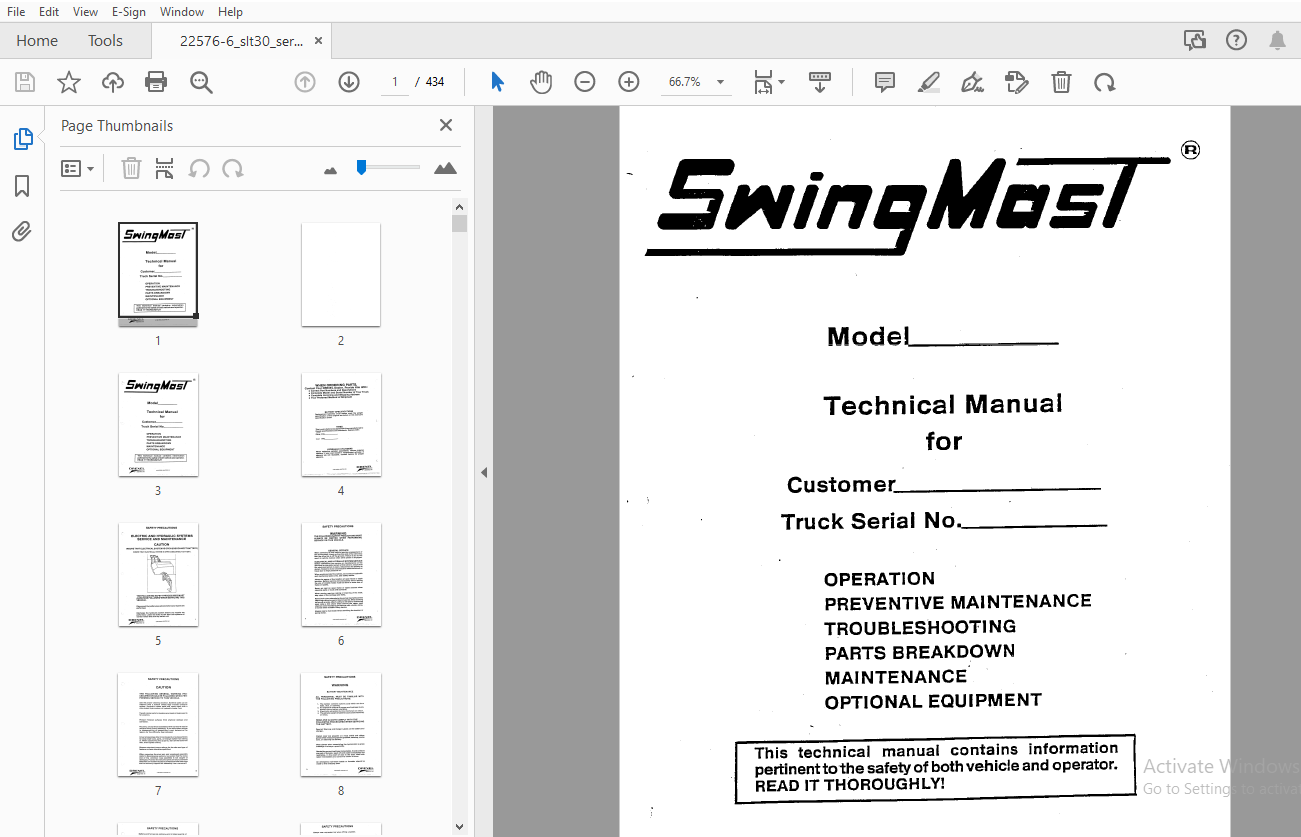Rotate thumbnails clockwise
The width and height of the screenshot is (1301, 837).
point(233,168)
